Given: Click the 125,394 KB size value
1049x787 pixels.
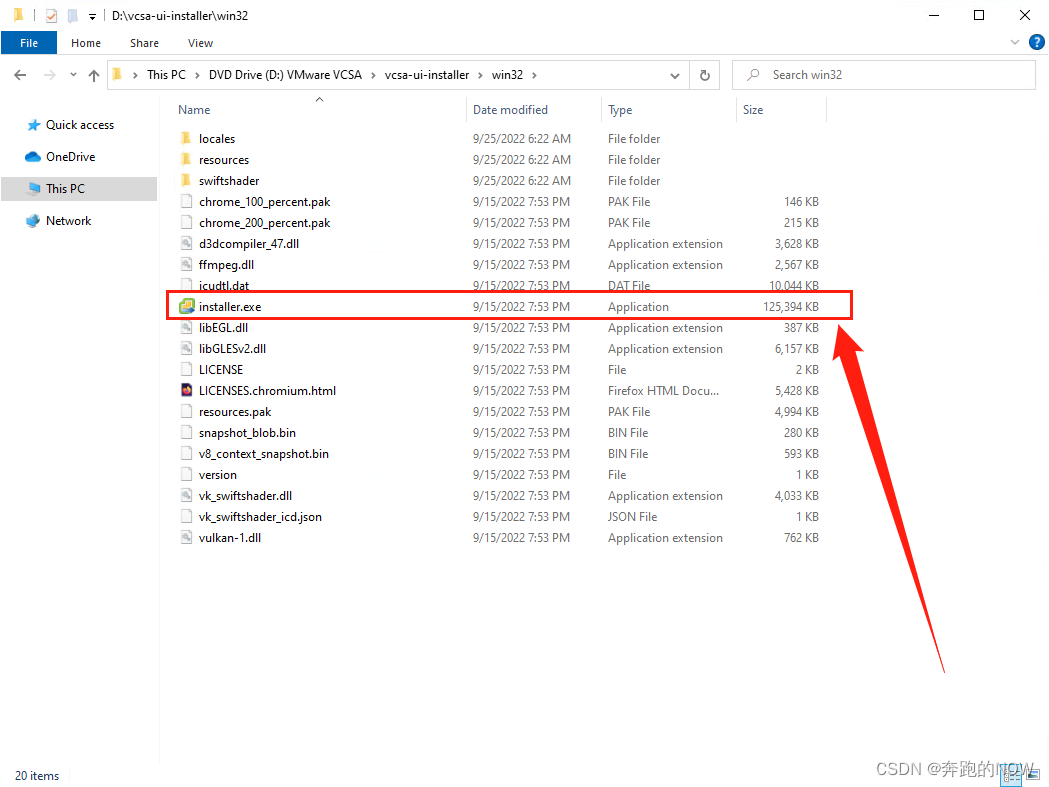Looking at the screenshot, I should (x=791, y=307).
